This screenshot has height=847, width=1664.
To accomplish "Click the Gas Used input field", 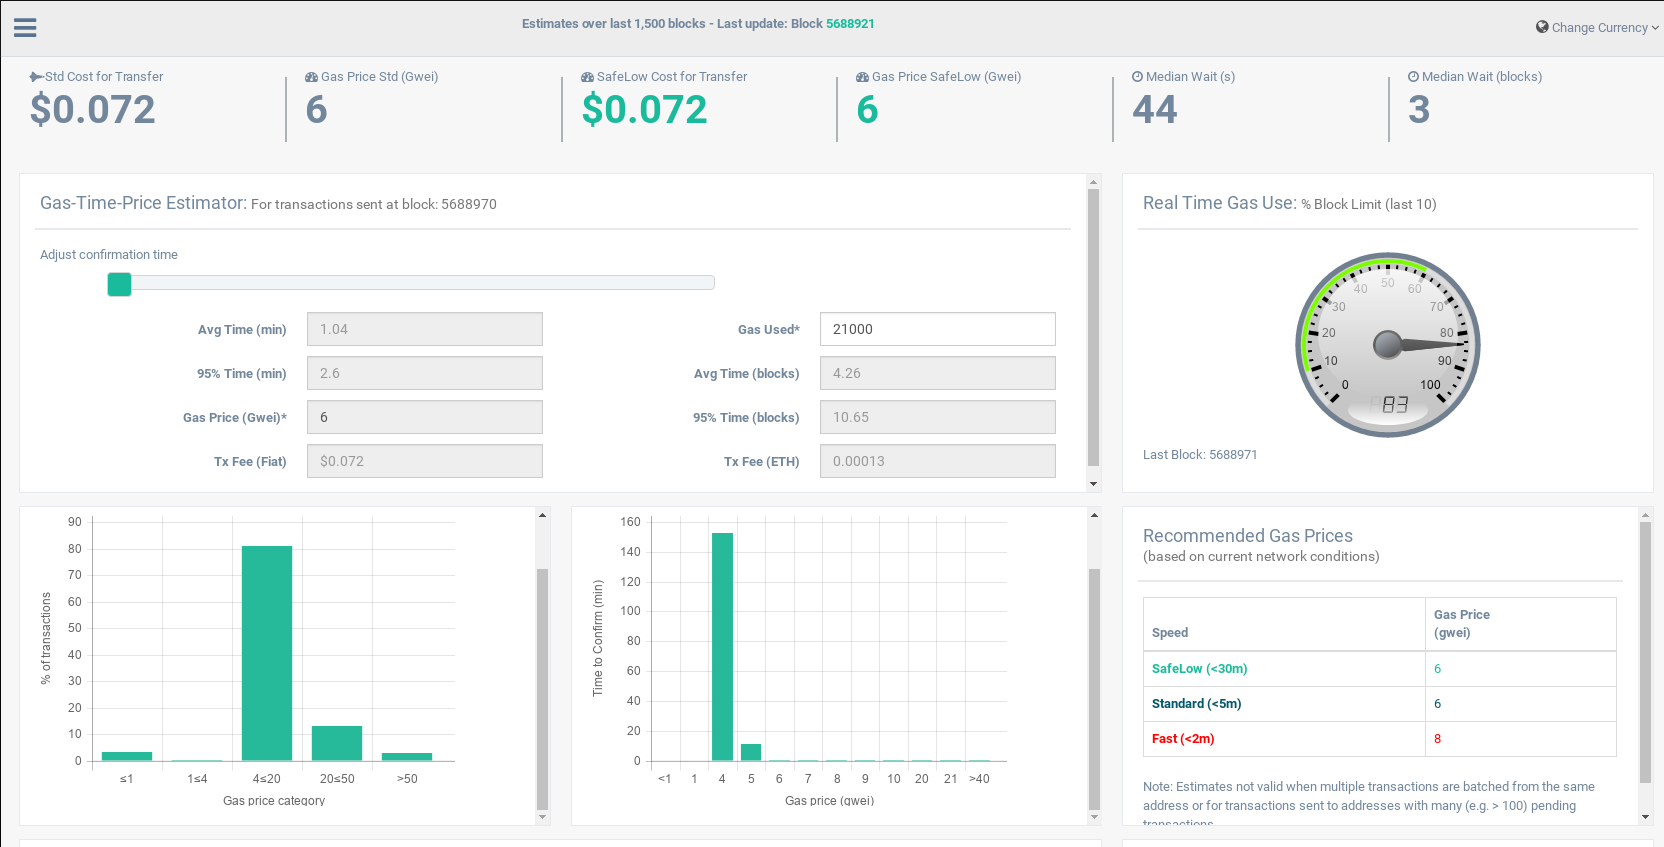I will 938,329.
